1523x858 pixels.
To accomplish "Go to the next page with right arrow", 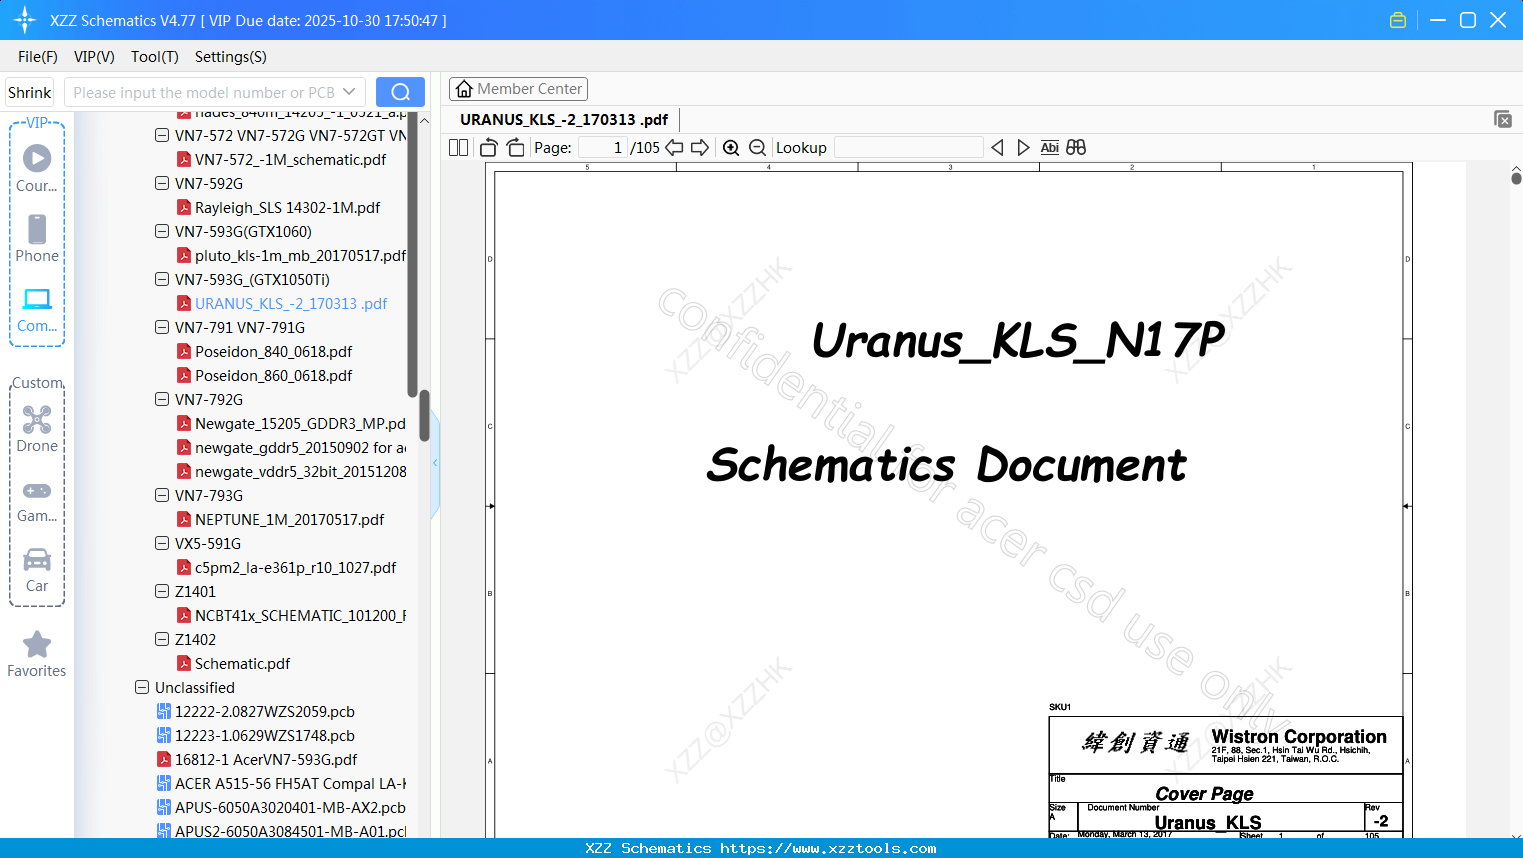I will (700, 148).
